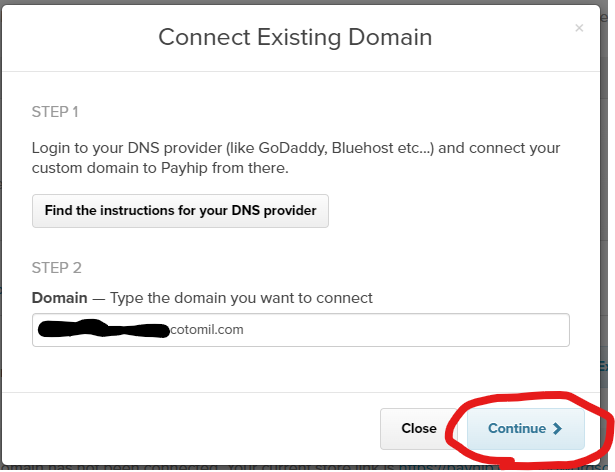
Task: Click the bold Domain label
Action: coord(59,298)
